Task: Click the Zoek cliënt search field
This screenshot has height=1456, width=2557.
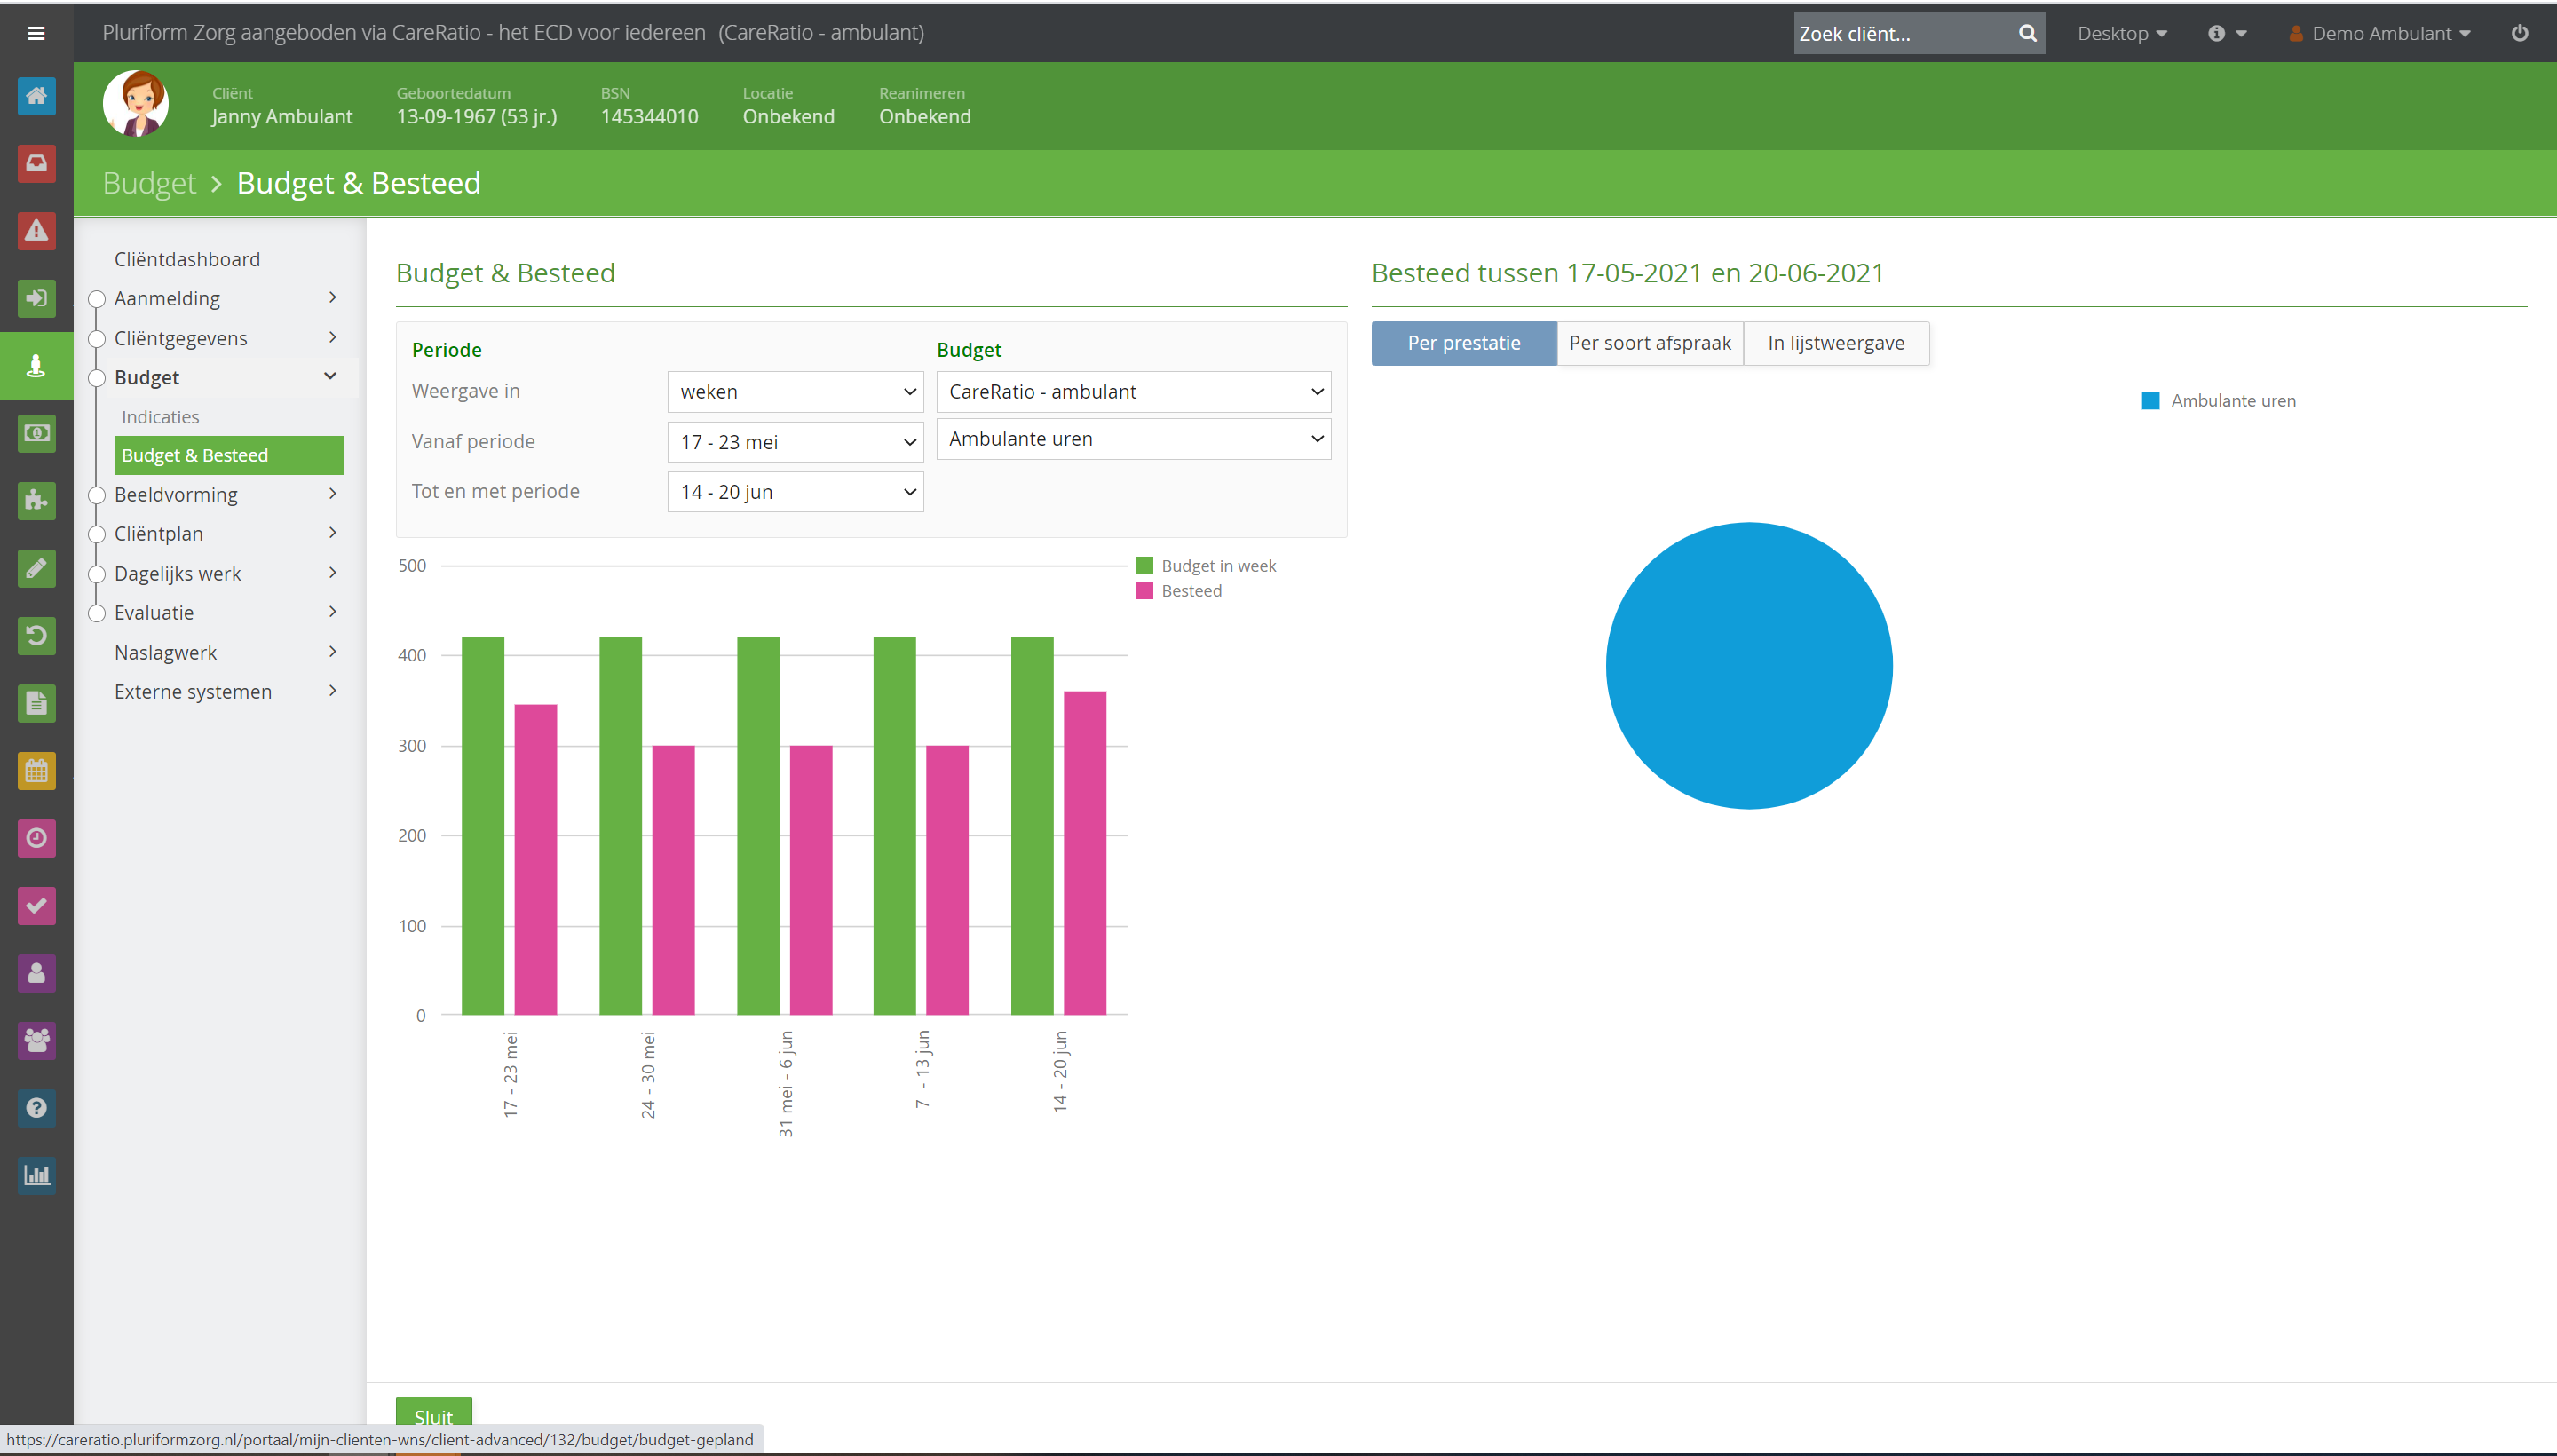Action: [x=1903, y=33]
